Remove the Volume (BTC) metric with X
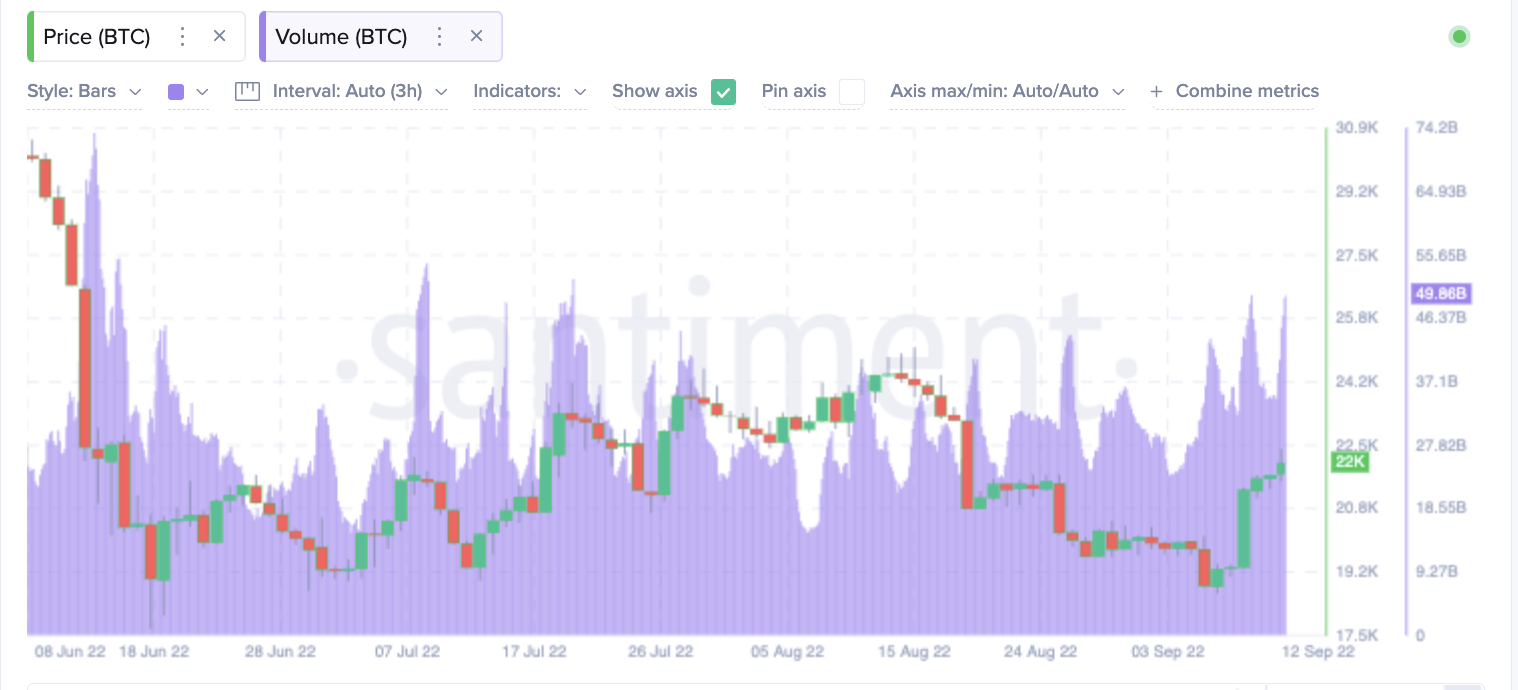 point(477,37)
